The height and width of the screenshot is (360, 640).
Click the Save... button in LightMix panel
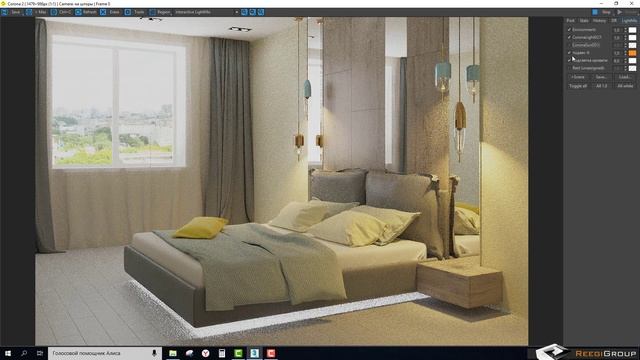[x=601, y=77]
